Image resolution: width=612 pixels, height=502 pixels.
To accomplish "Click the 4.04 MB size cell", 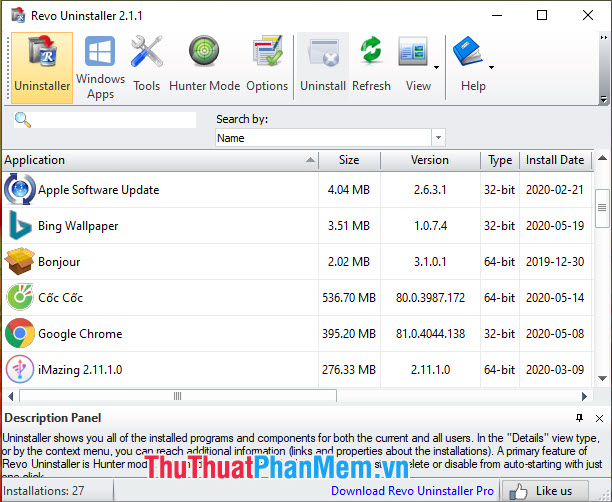I will pos(349,190).
